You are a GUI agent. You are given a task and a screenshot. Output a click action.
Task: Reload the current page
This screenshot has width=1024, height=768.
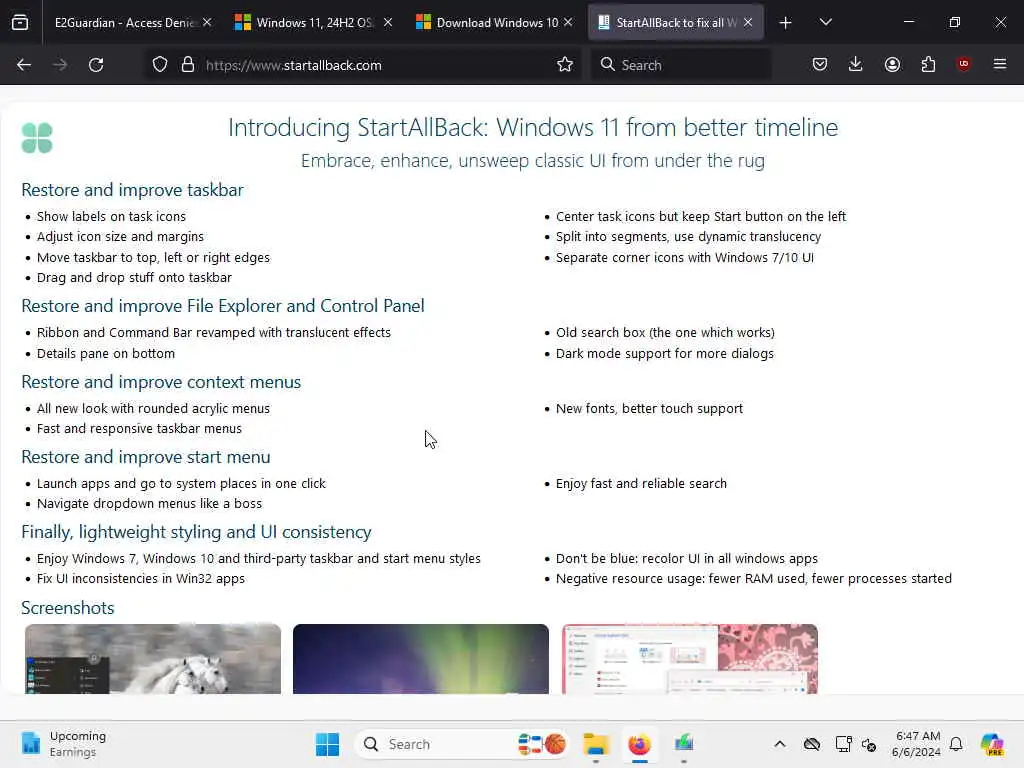click(96, 65)
